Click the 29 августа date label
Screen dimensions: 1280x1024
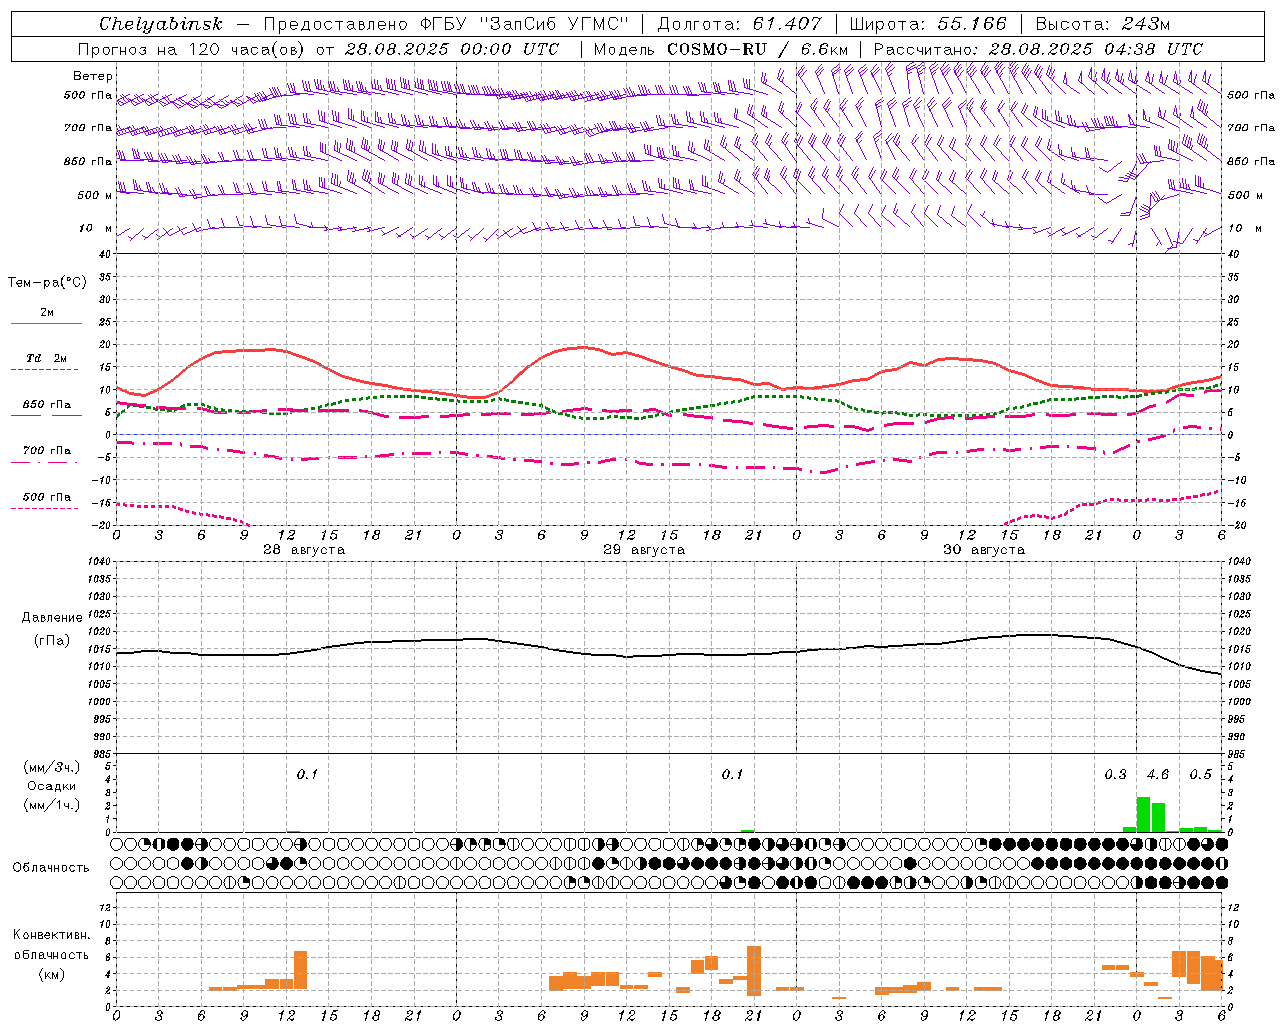click(644, 550)
